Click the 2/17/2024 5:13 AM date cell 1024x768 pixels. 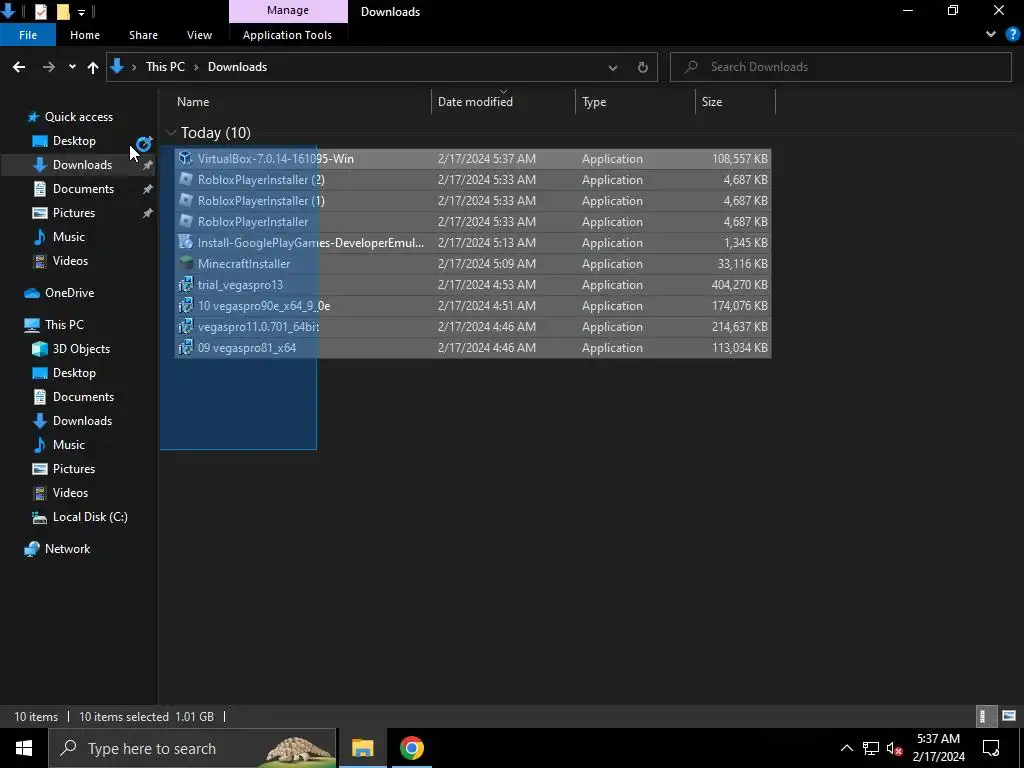pos(487,242)
